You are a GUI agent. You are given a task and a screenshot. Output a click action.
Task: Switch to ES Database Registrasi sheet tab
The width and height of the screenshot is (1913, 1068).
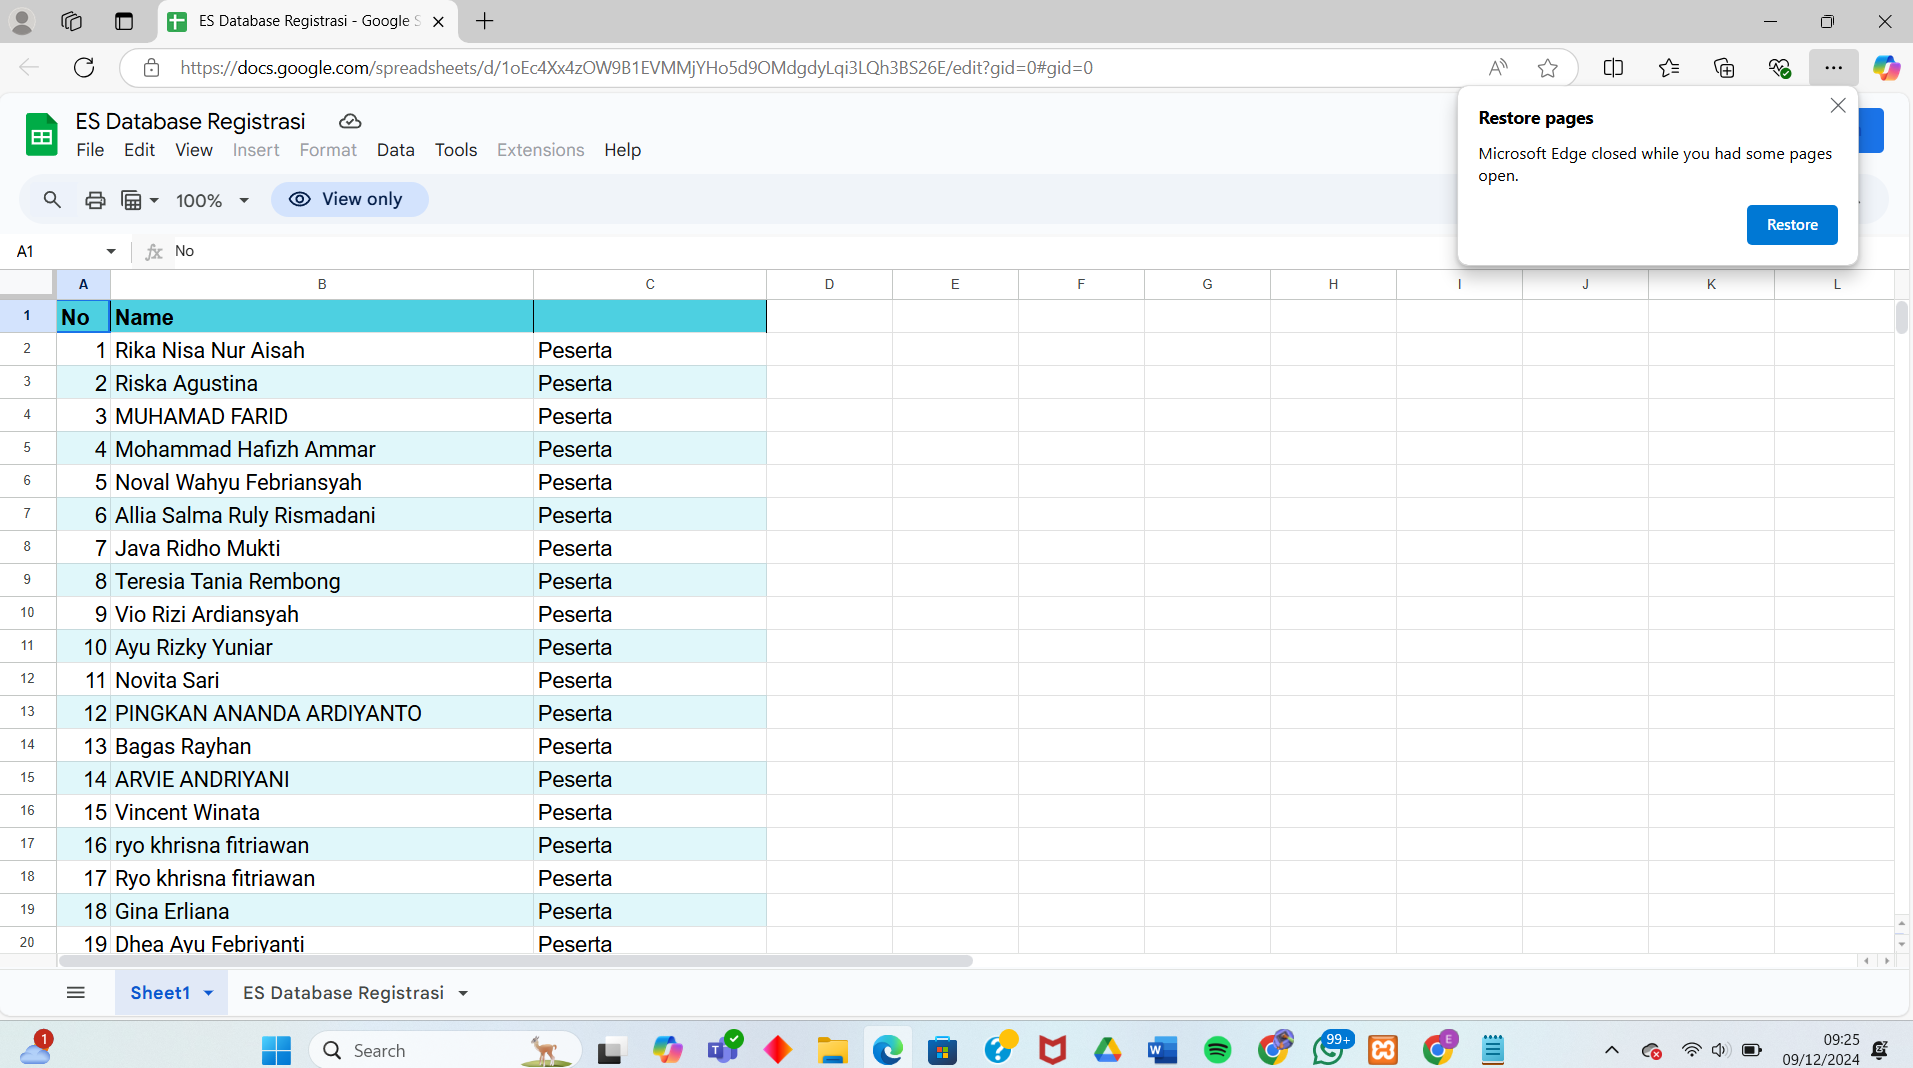[x=343, y=993]
